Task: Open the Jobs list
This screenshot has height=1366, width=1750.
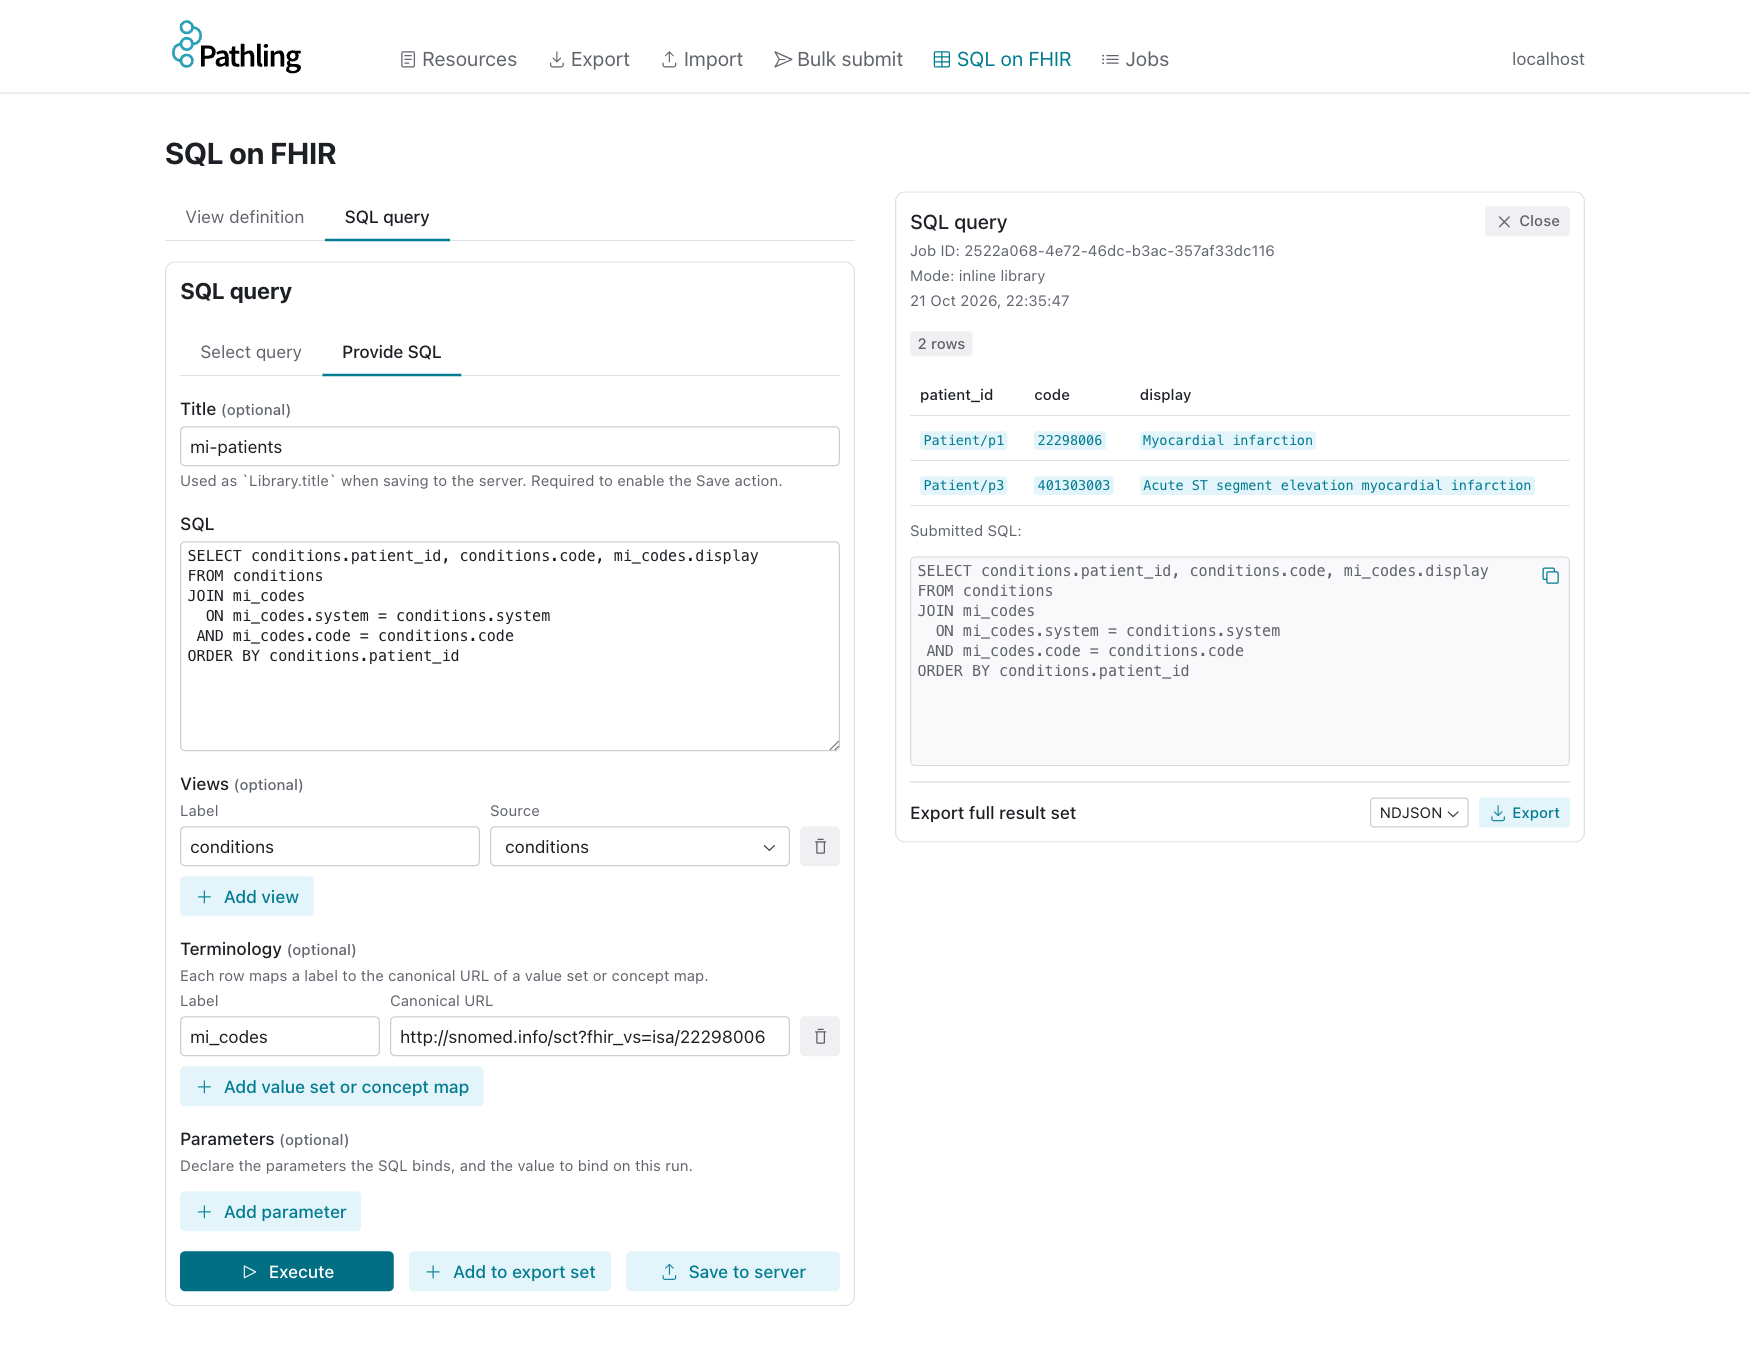Action: point(1135,59)
